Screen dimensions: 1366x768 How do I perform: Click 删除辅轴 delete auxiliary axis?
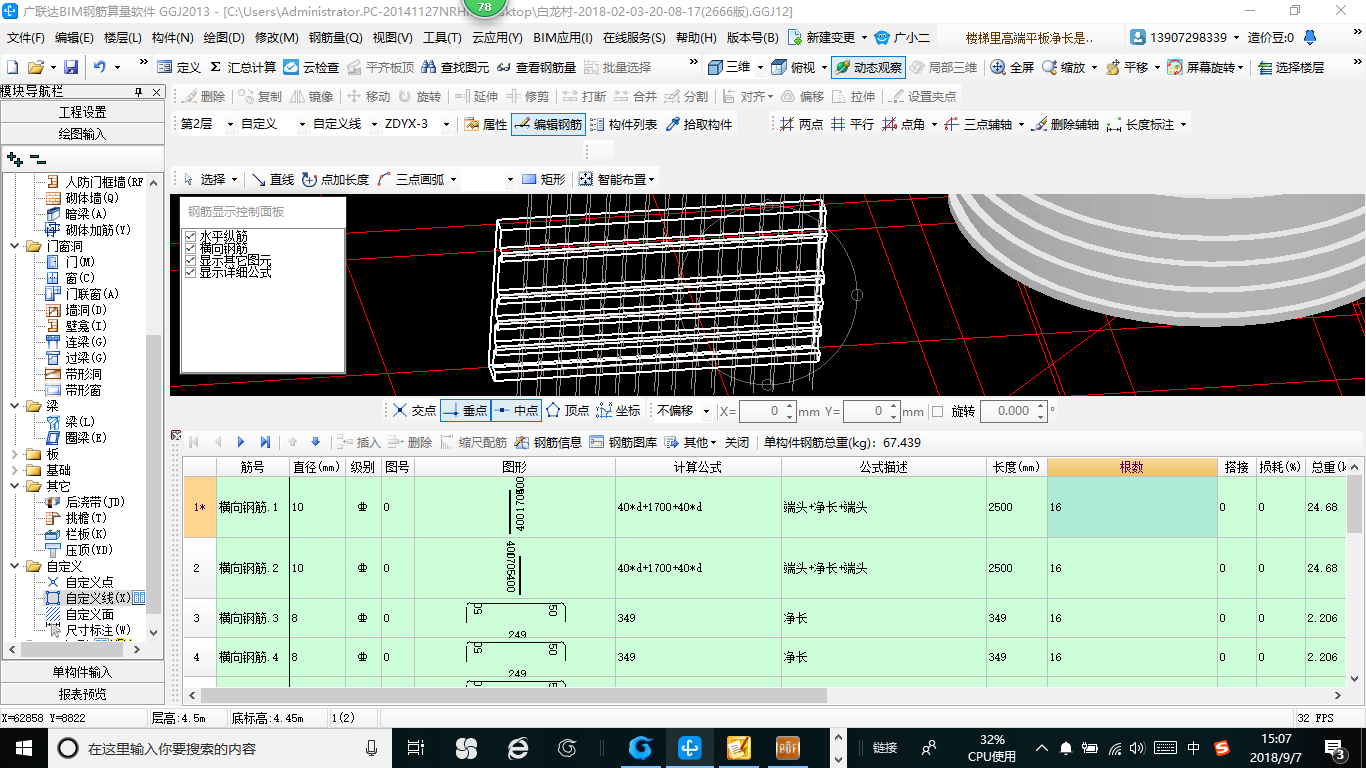point(1065,125)
